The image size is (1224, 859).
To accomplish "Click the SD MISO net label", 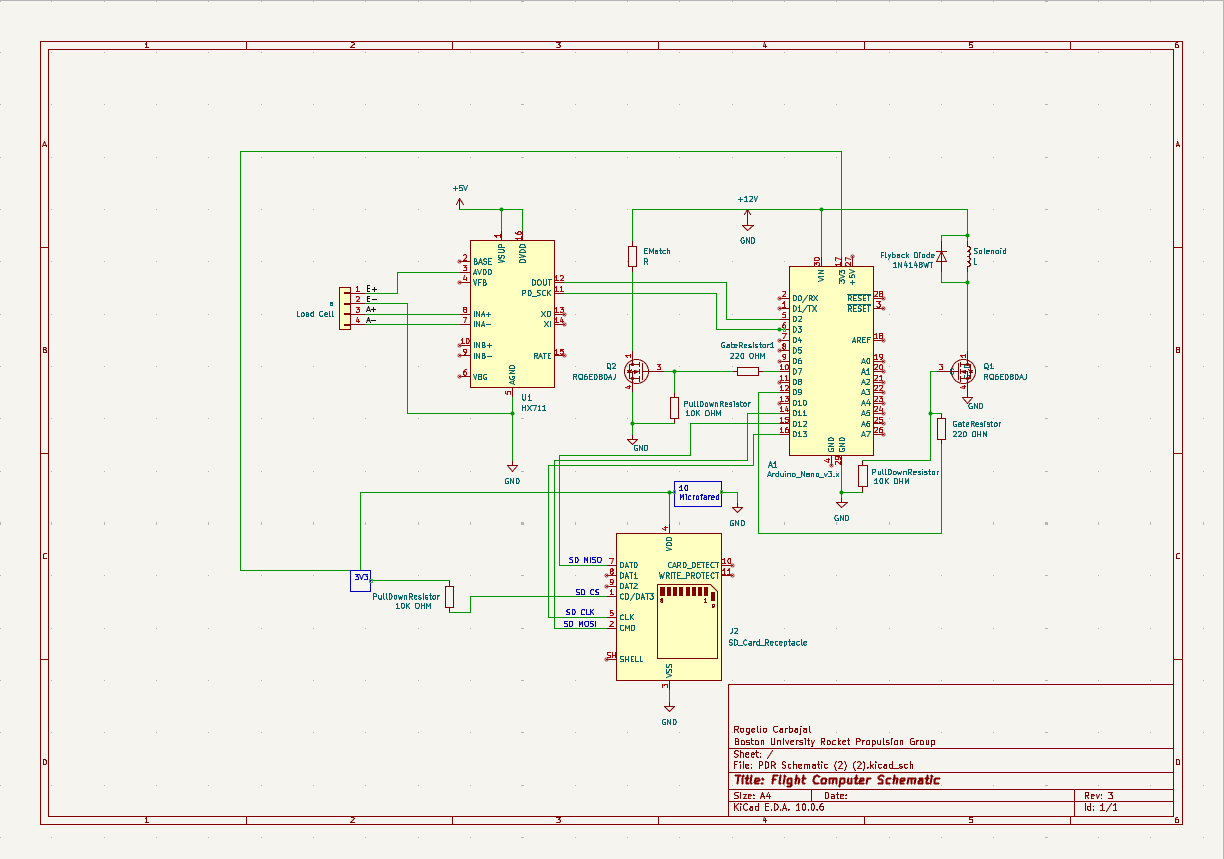I will click(585, 561).
